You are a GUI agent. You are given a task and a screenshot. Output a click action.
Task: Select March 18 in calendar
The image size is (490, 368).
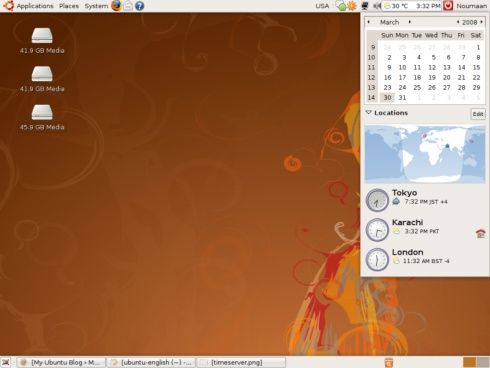(417, 77)
